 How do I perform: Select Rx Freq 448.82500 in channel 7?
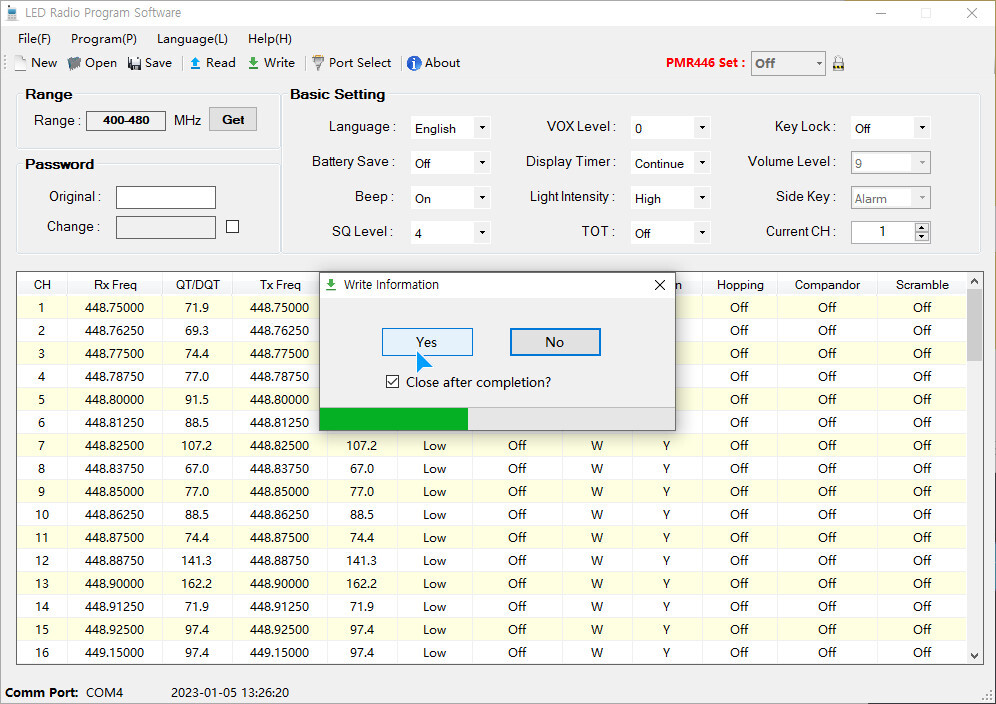115,445
